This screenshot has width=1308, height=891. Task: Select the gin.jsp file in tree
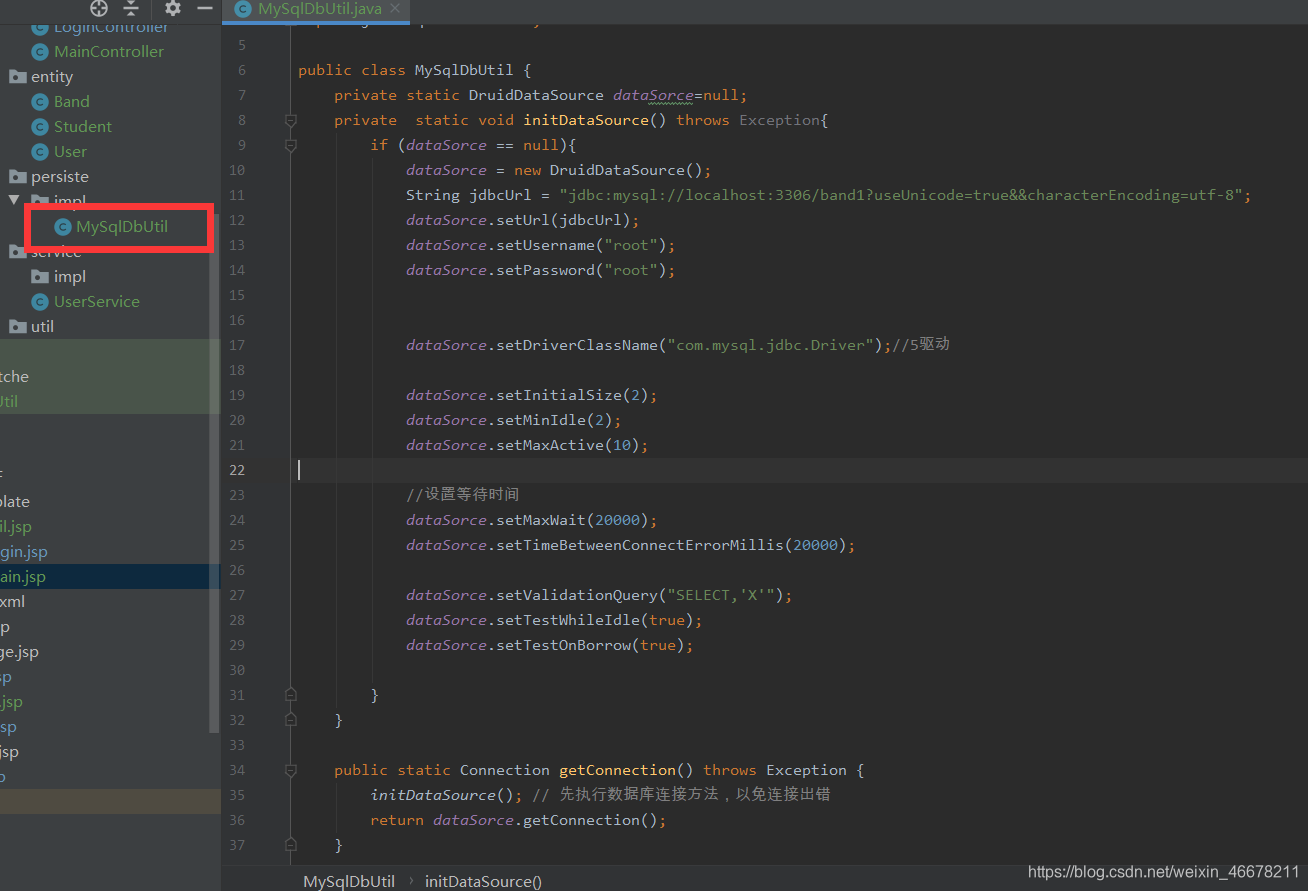[24, 551]
